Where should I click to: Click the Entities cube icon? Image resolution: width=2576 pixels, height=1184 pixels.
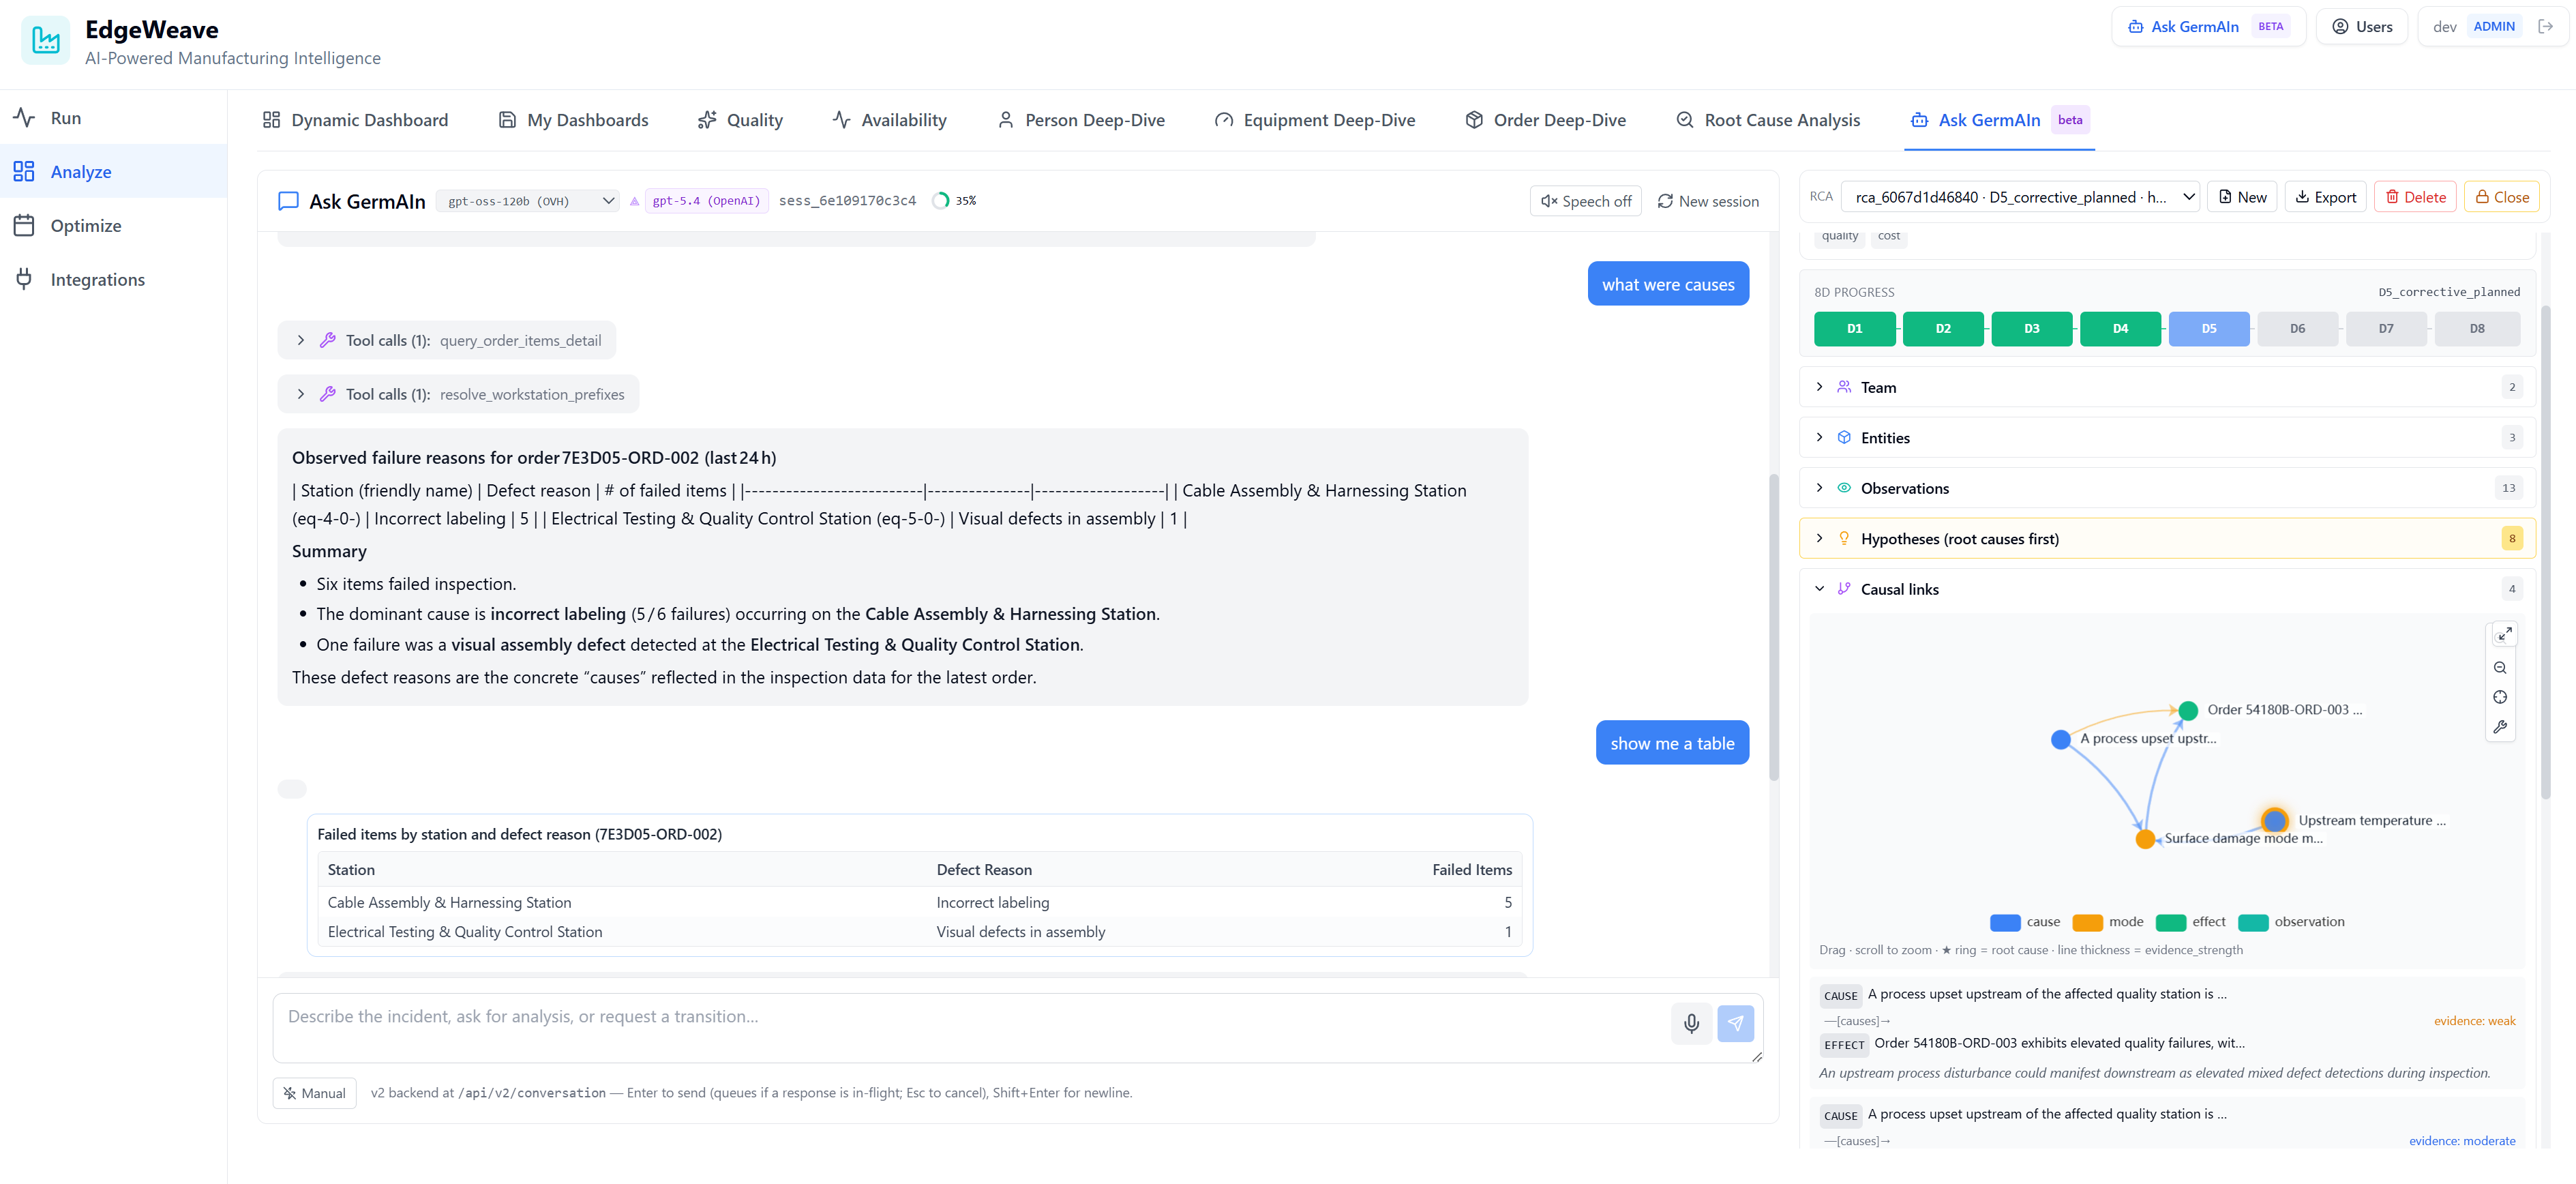[x=1844, y=437]
